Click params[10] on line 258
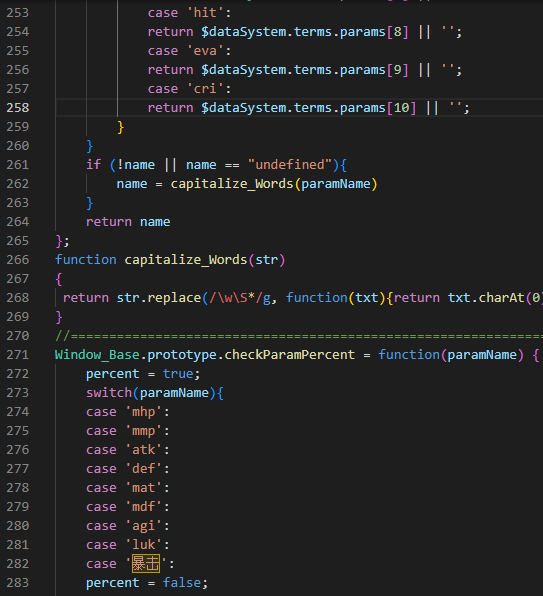Screen dimensions: 543x596 pyautogui.click(x=378, y=108)
